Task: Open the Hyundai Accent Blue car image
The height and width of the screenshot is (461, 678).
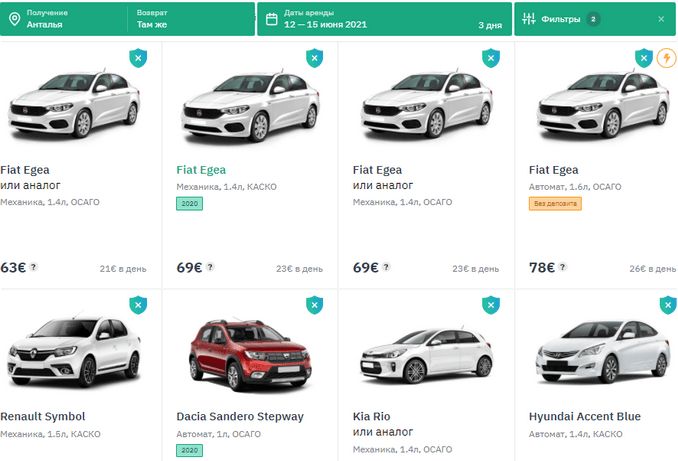Action: (x=602, y=351)
